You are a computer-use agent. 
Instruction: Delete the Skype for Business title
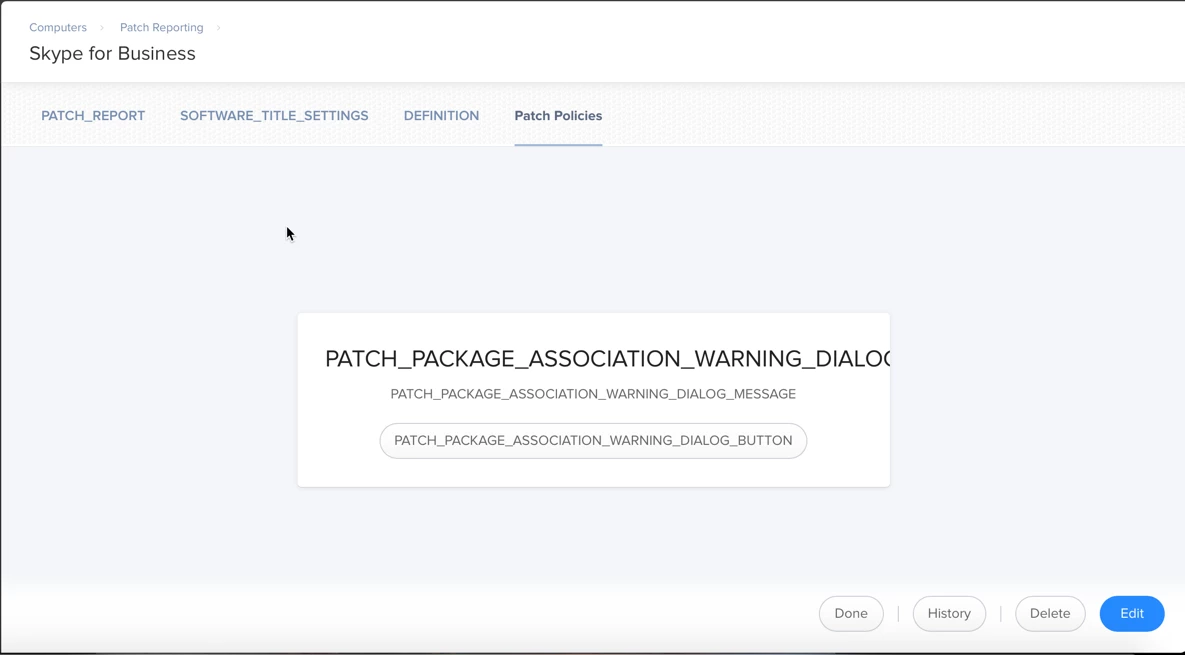point(1050,613)
